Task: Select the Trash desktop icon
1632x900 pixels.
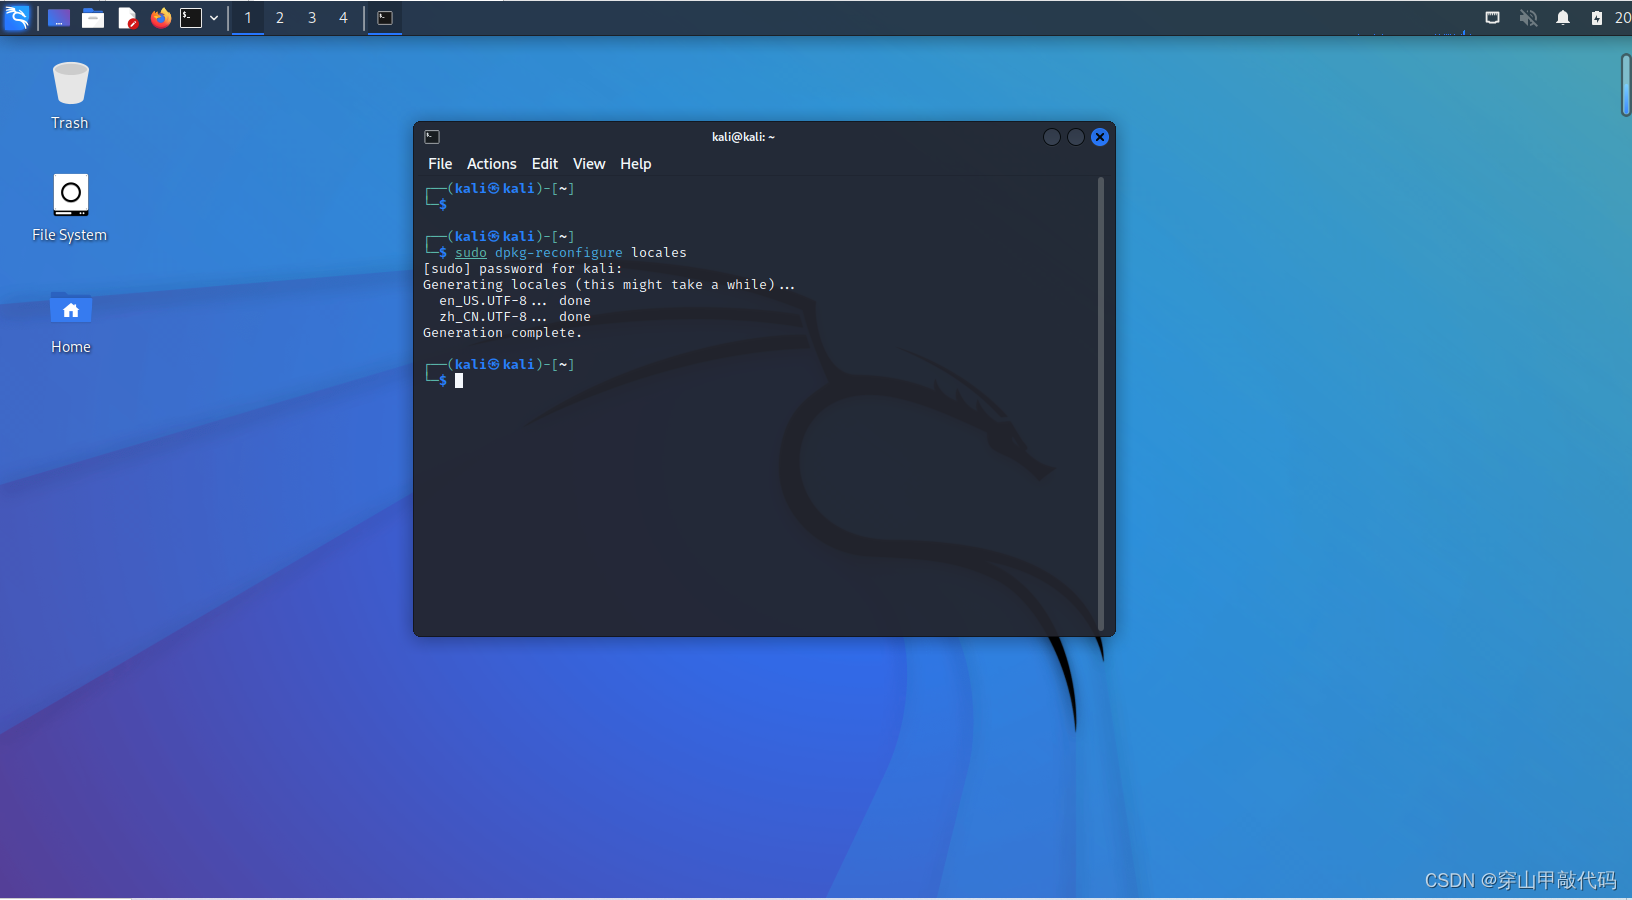Action: [70, 96]
